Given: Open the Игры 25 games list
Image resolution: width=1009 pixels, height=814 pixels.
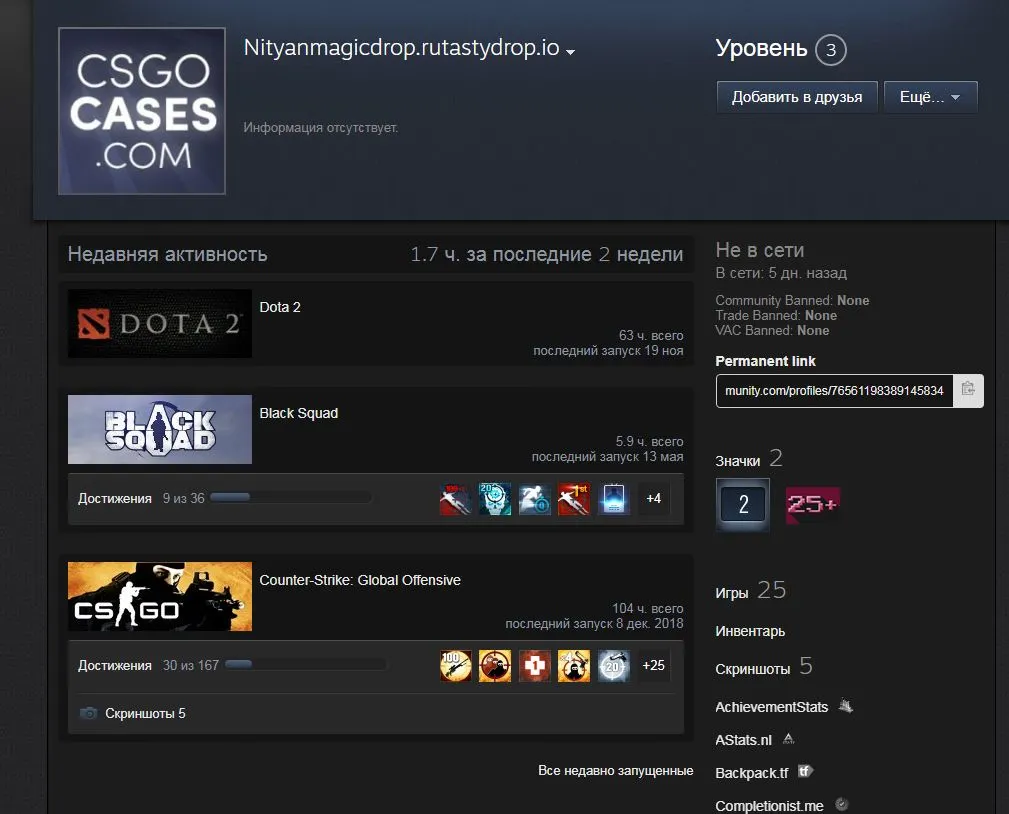Looking at the screenshot, I should click(x=751, y=591).
